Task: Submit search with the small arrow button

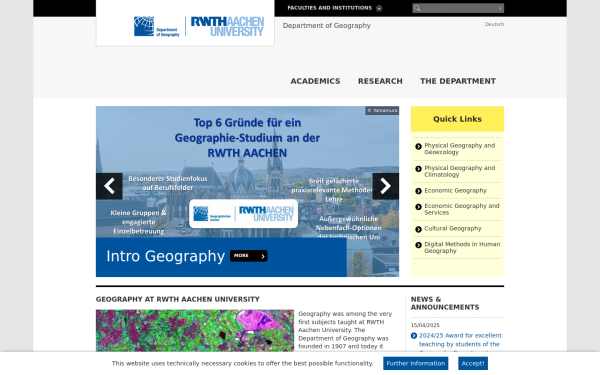Action: [500, 8]
